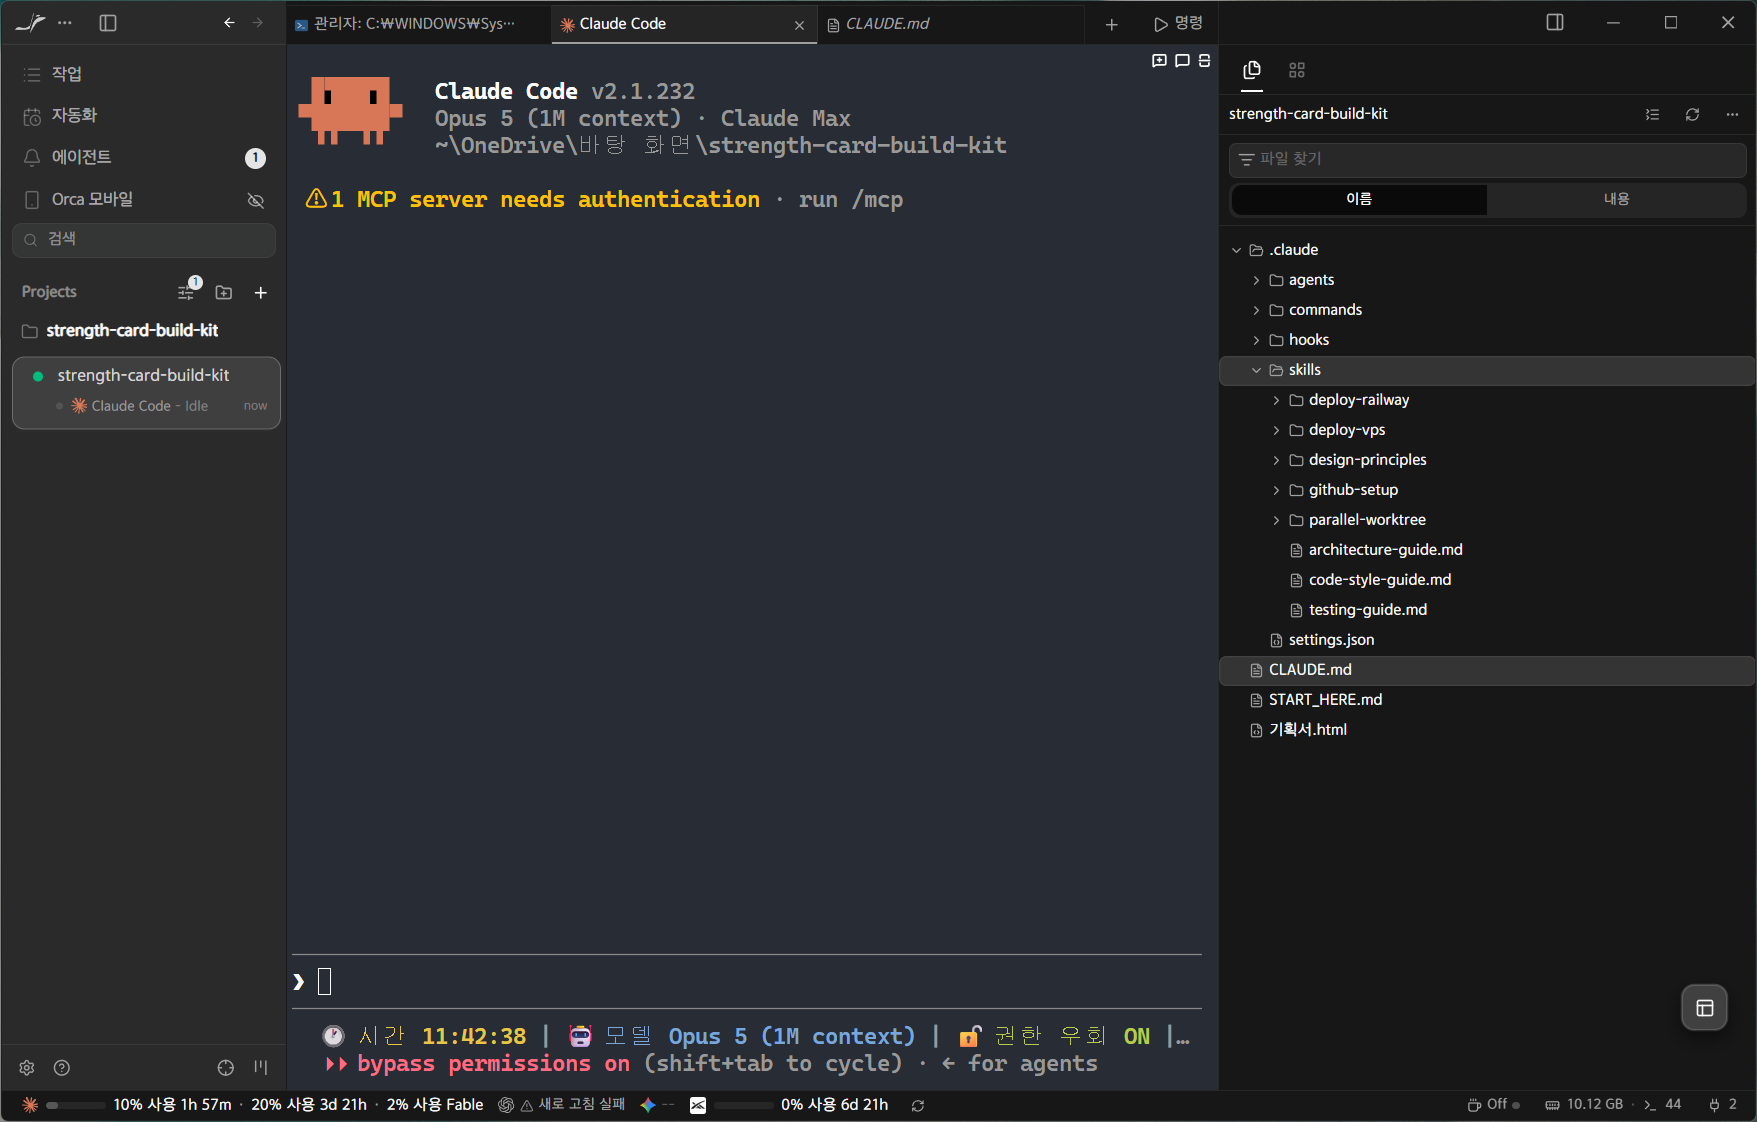The height and width of the screenshot is (1122, 1757).
Task: Go back with the left arrow
Action: click(229, 23)
